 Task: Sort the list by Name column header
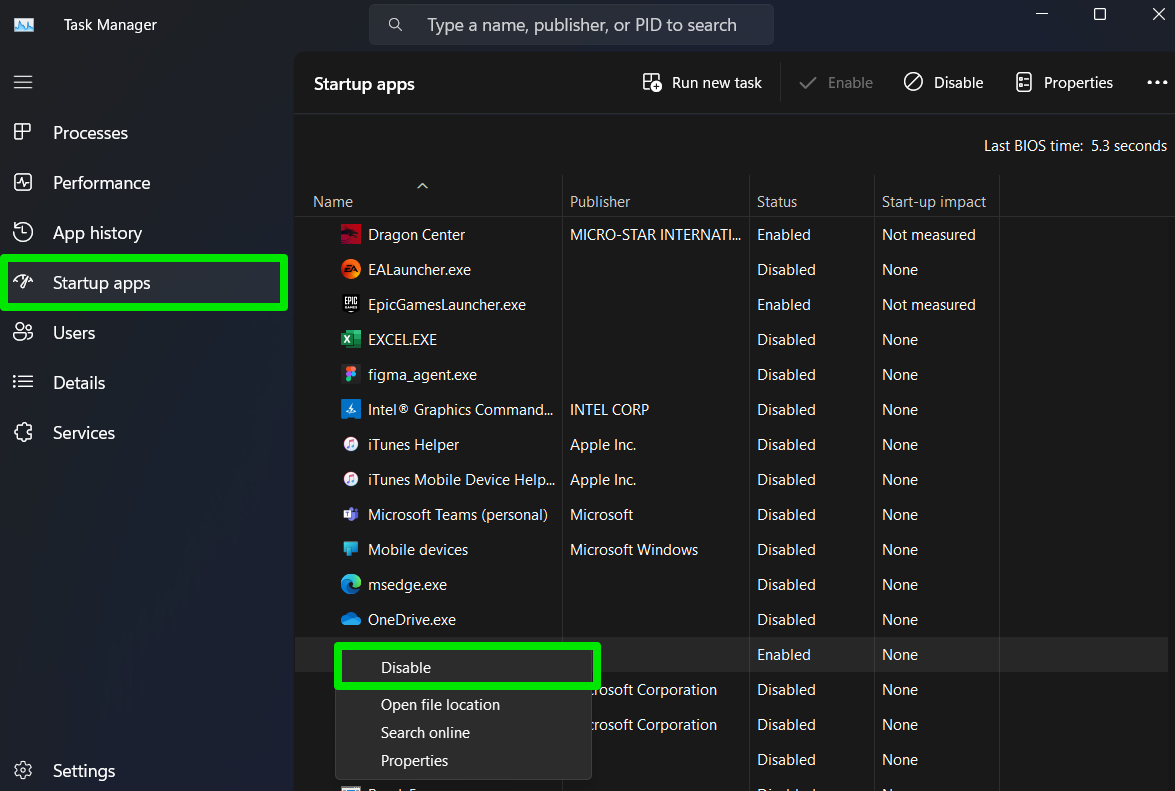[x=333, y=202]
